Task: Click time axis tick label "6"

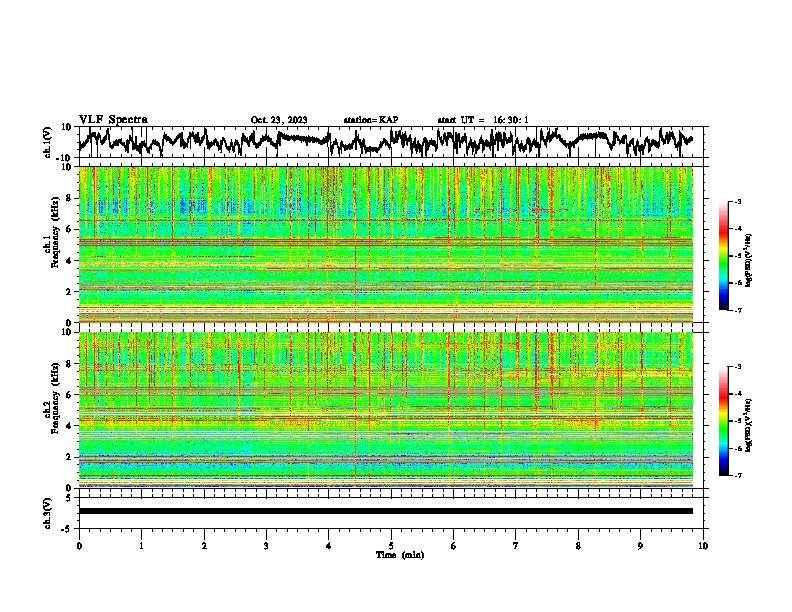Action: [454, 546]
